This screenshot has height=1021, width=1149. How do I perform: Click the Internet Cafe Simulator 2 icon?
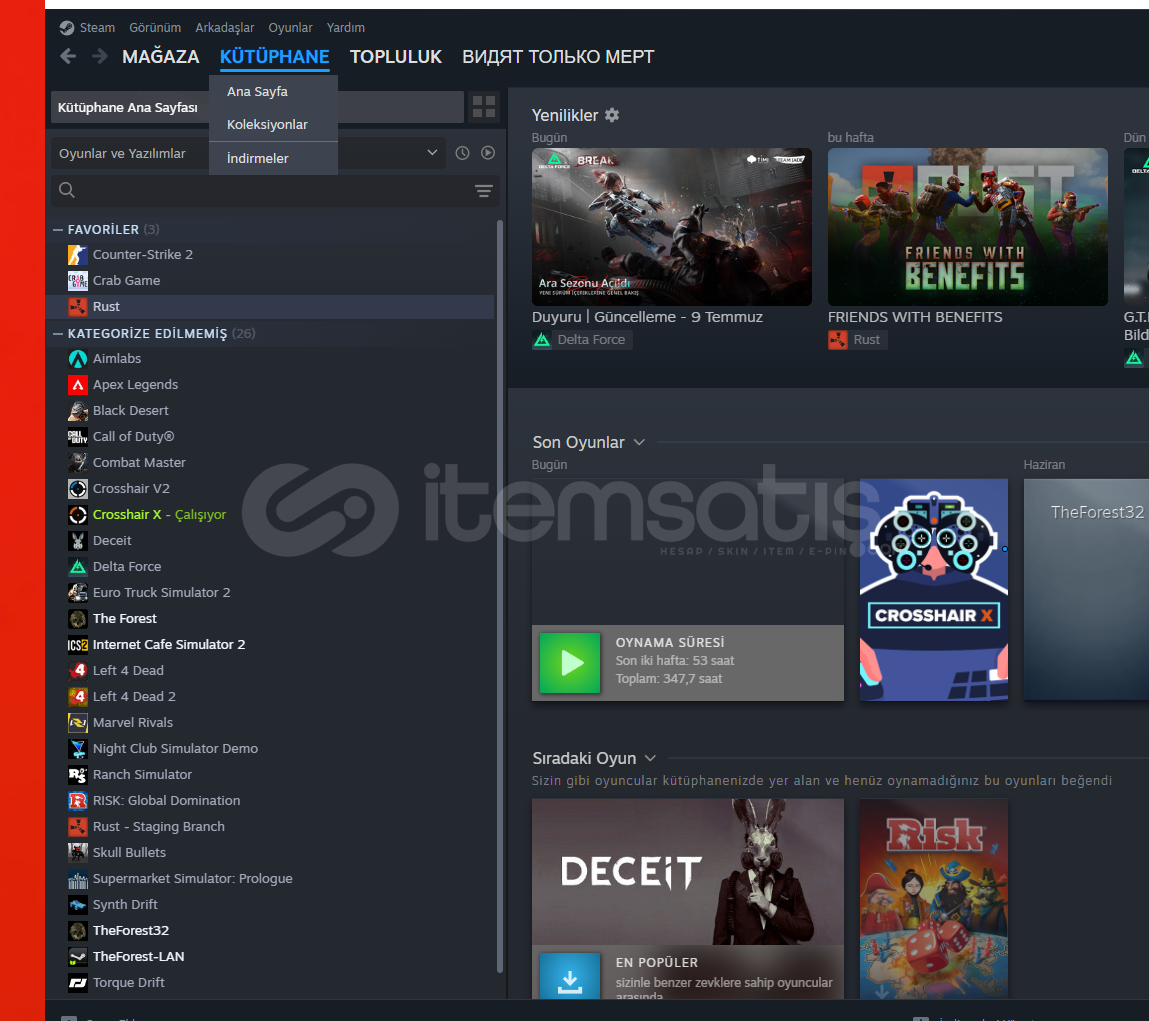[78, 645]
